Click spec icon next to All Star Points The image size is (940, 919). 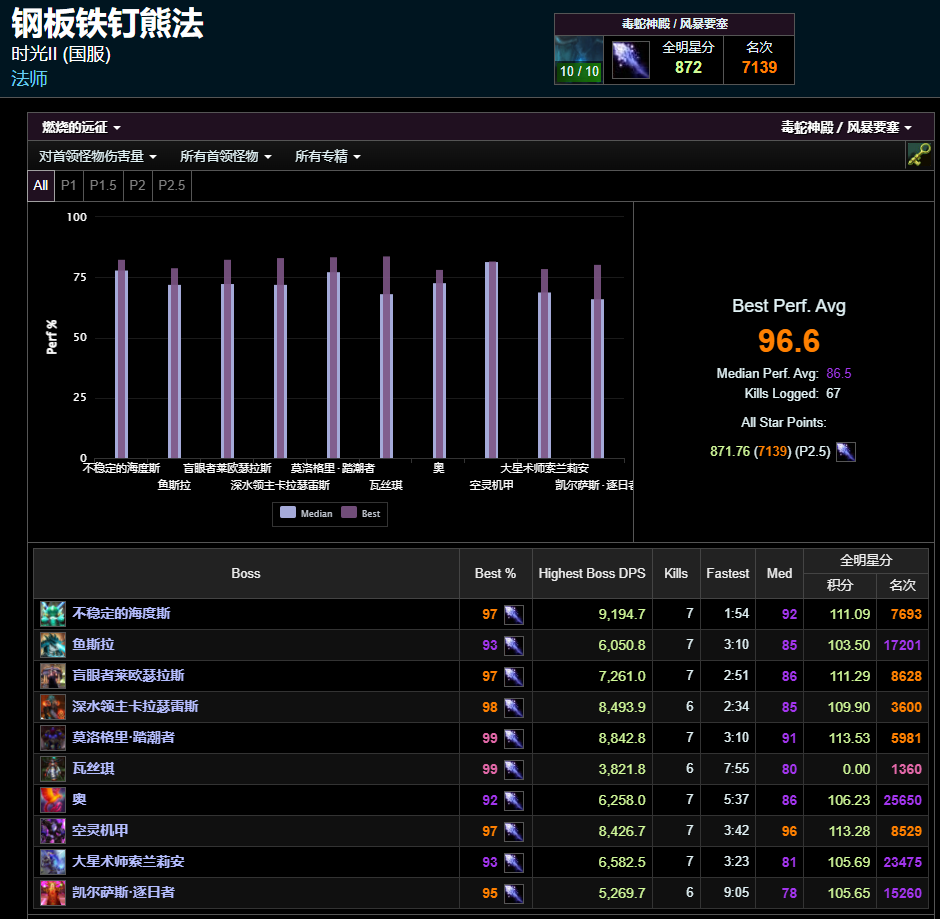846,451
